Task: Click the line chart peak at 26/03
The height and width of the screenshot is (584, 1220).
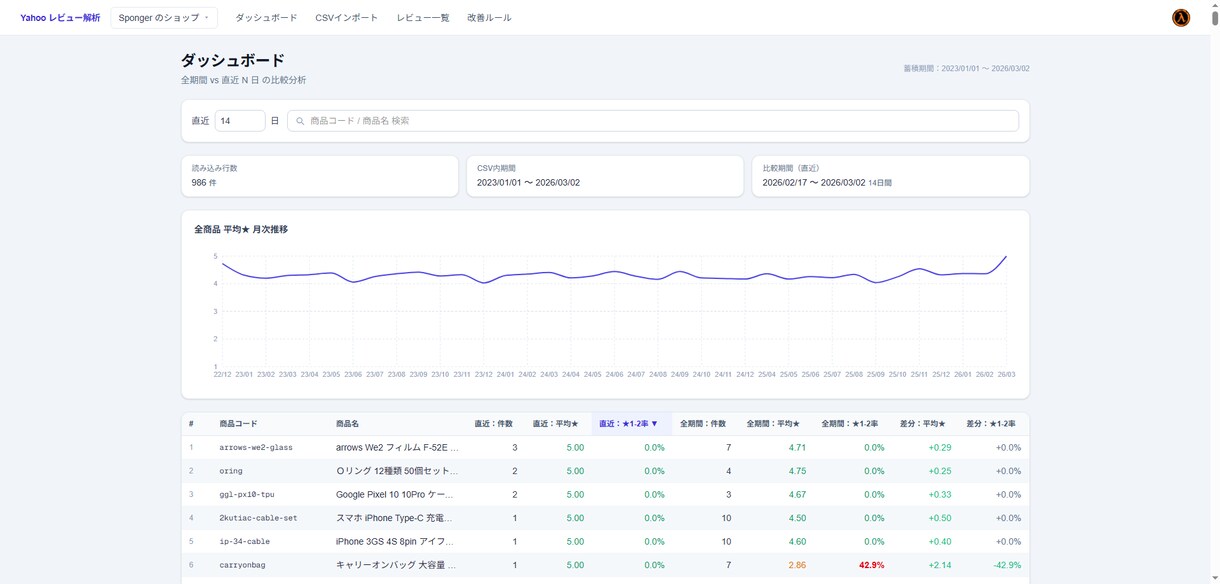Action: pyautogui.click(x=1006, y=257)
